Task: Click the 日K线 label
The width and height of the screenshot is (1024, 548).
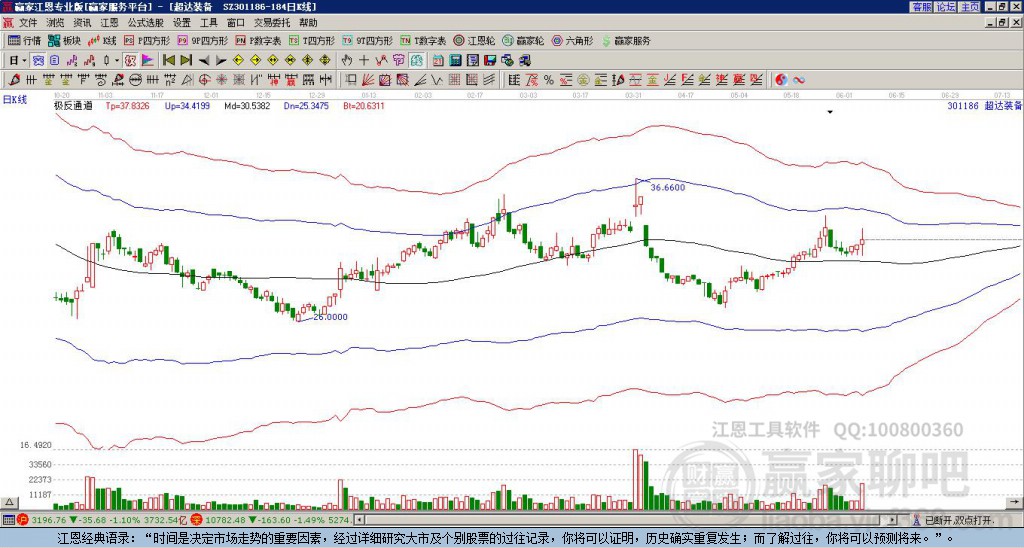Action: pyautogui.click(x=14, y=100)
